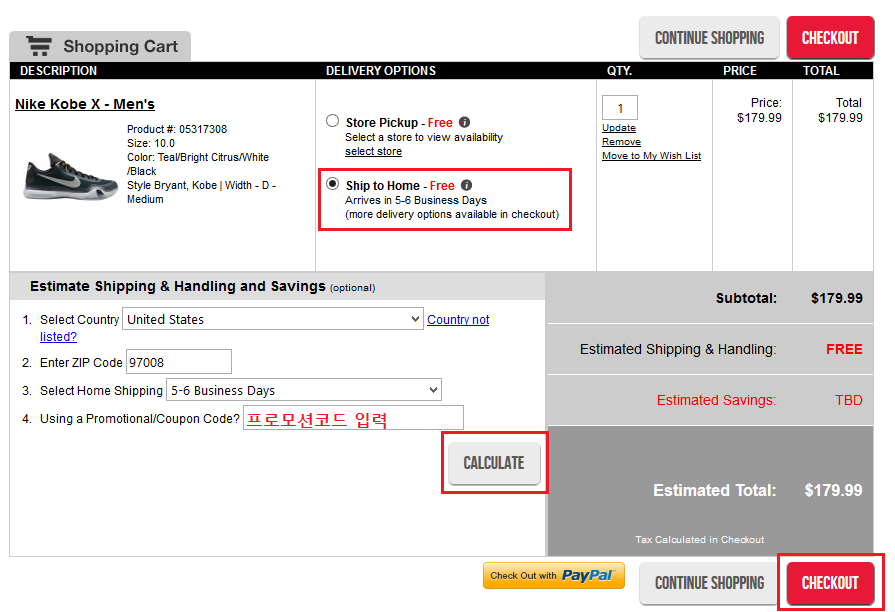Screen dimensions: 895x612
Task: Click the Subtotal $179.99 value
Action: tap(836, 298)
